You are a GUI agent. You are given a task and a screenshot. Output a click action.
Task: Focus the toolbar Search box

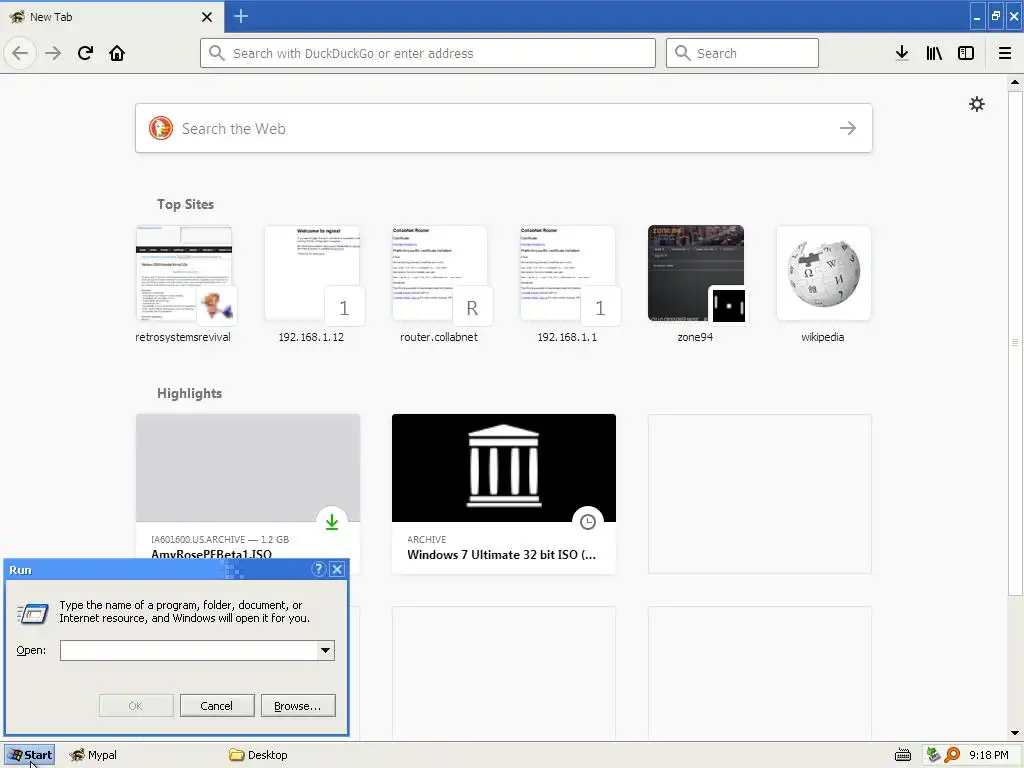coord(742,53)
